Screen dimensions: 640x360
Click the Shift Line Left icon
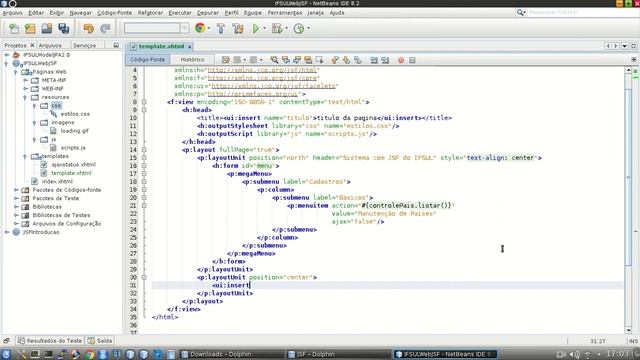click(x=374, y=60)
